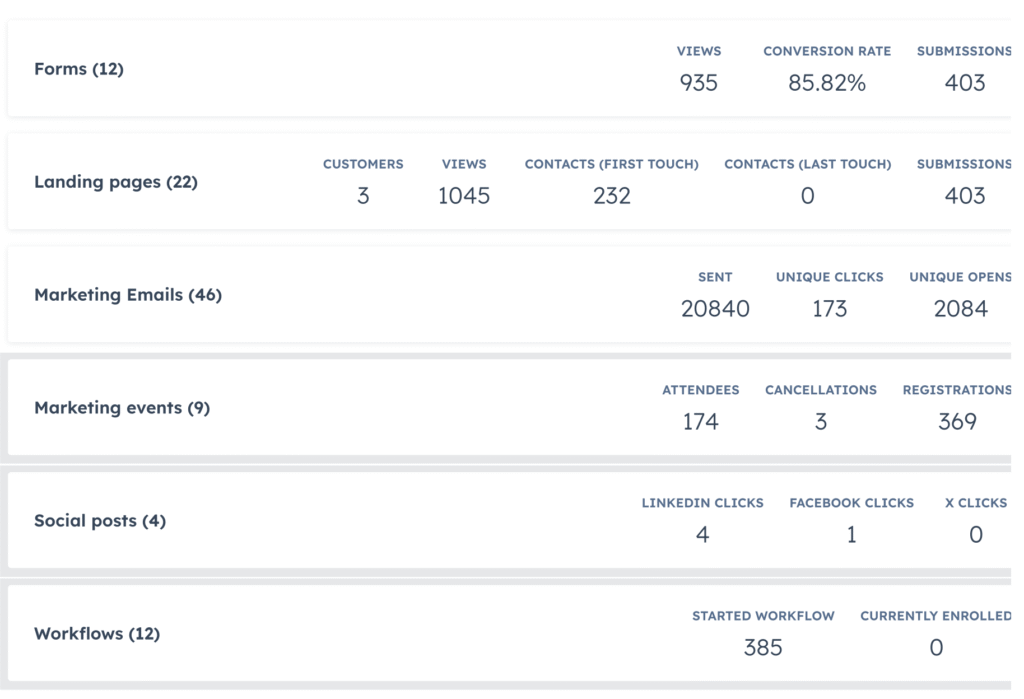Screen dimensions: 1024x699
Task: Open the unique clicks value 173
Action: point(829,309)
